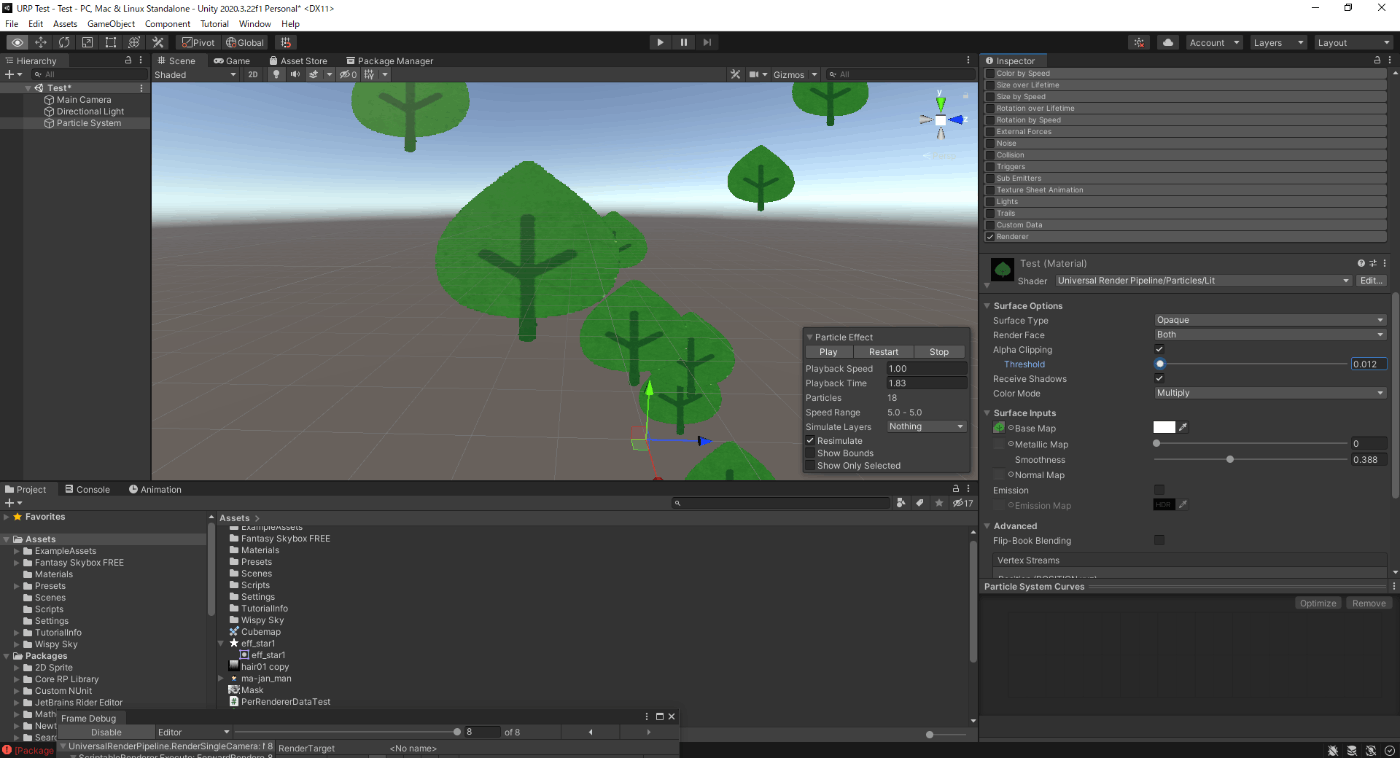Pick base map color with eyedropper

[x=1183, y=427]
